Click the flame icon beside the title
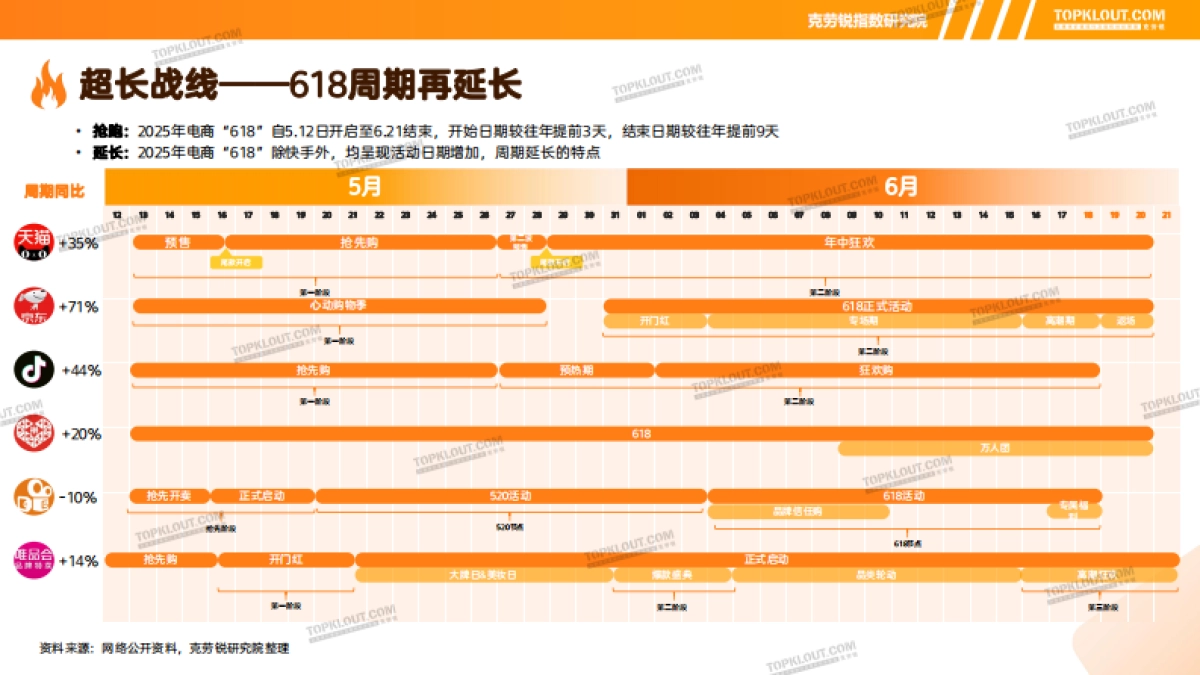This screenshot has height=675, width=1200. [x=48, y=84]
